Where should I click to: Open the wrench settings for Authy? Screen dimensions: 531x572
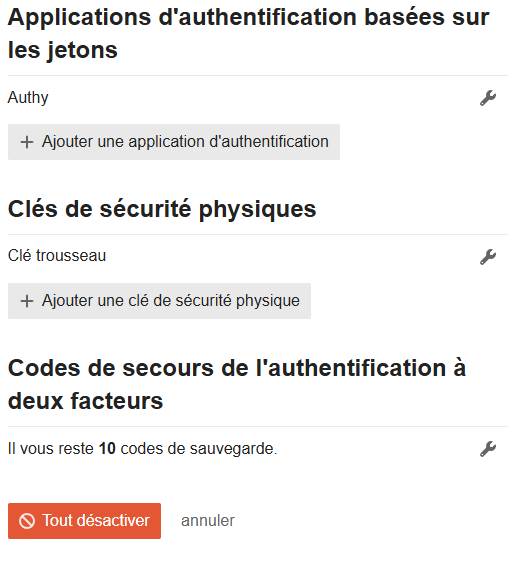click(x=488, y=98)
